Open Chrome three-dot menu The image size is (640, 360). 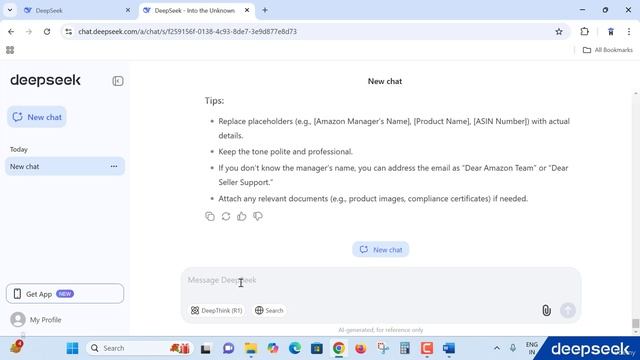pos(629,31)
